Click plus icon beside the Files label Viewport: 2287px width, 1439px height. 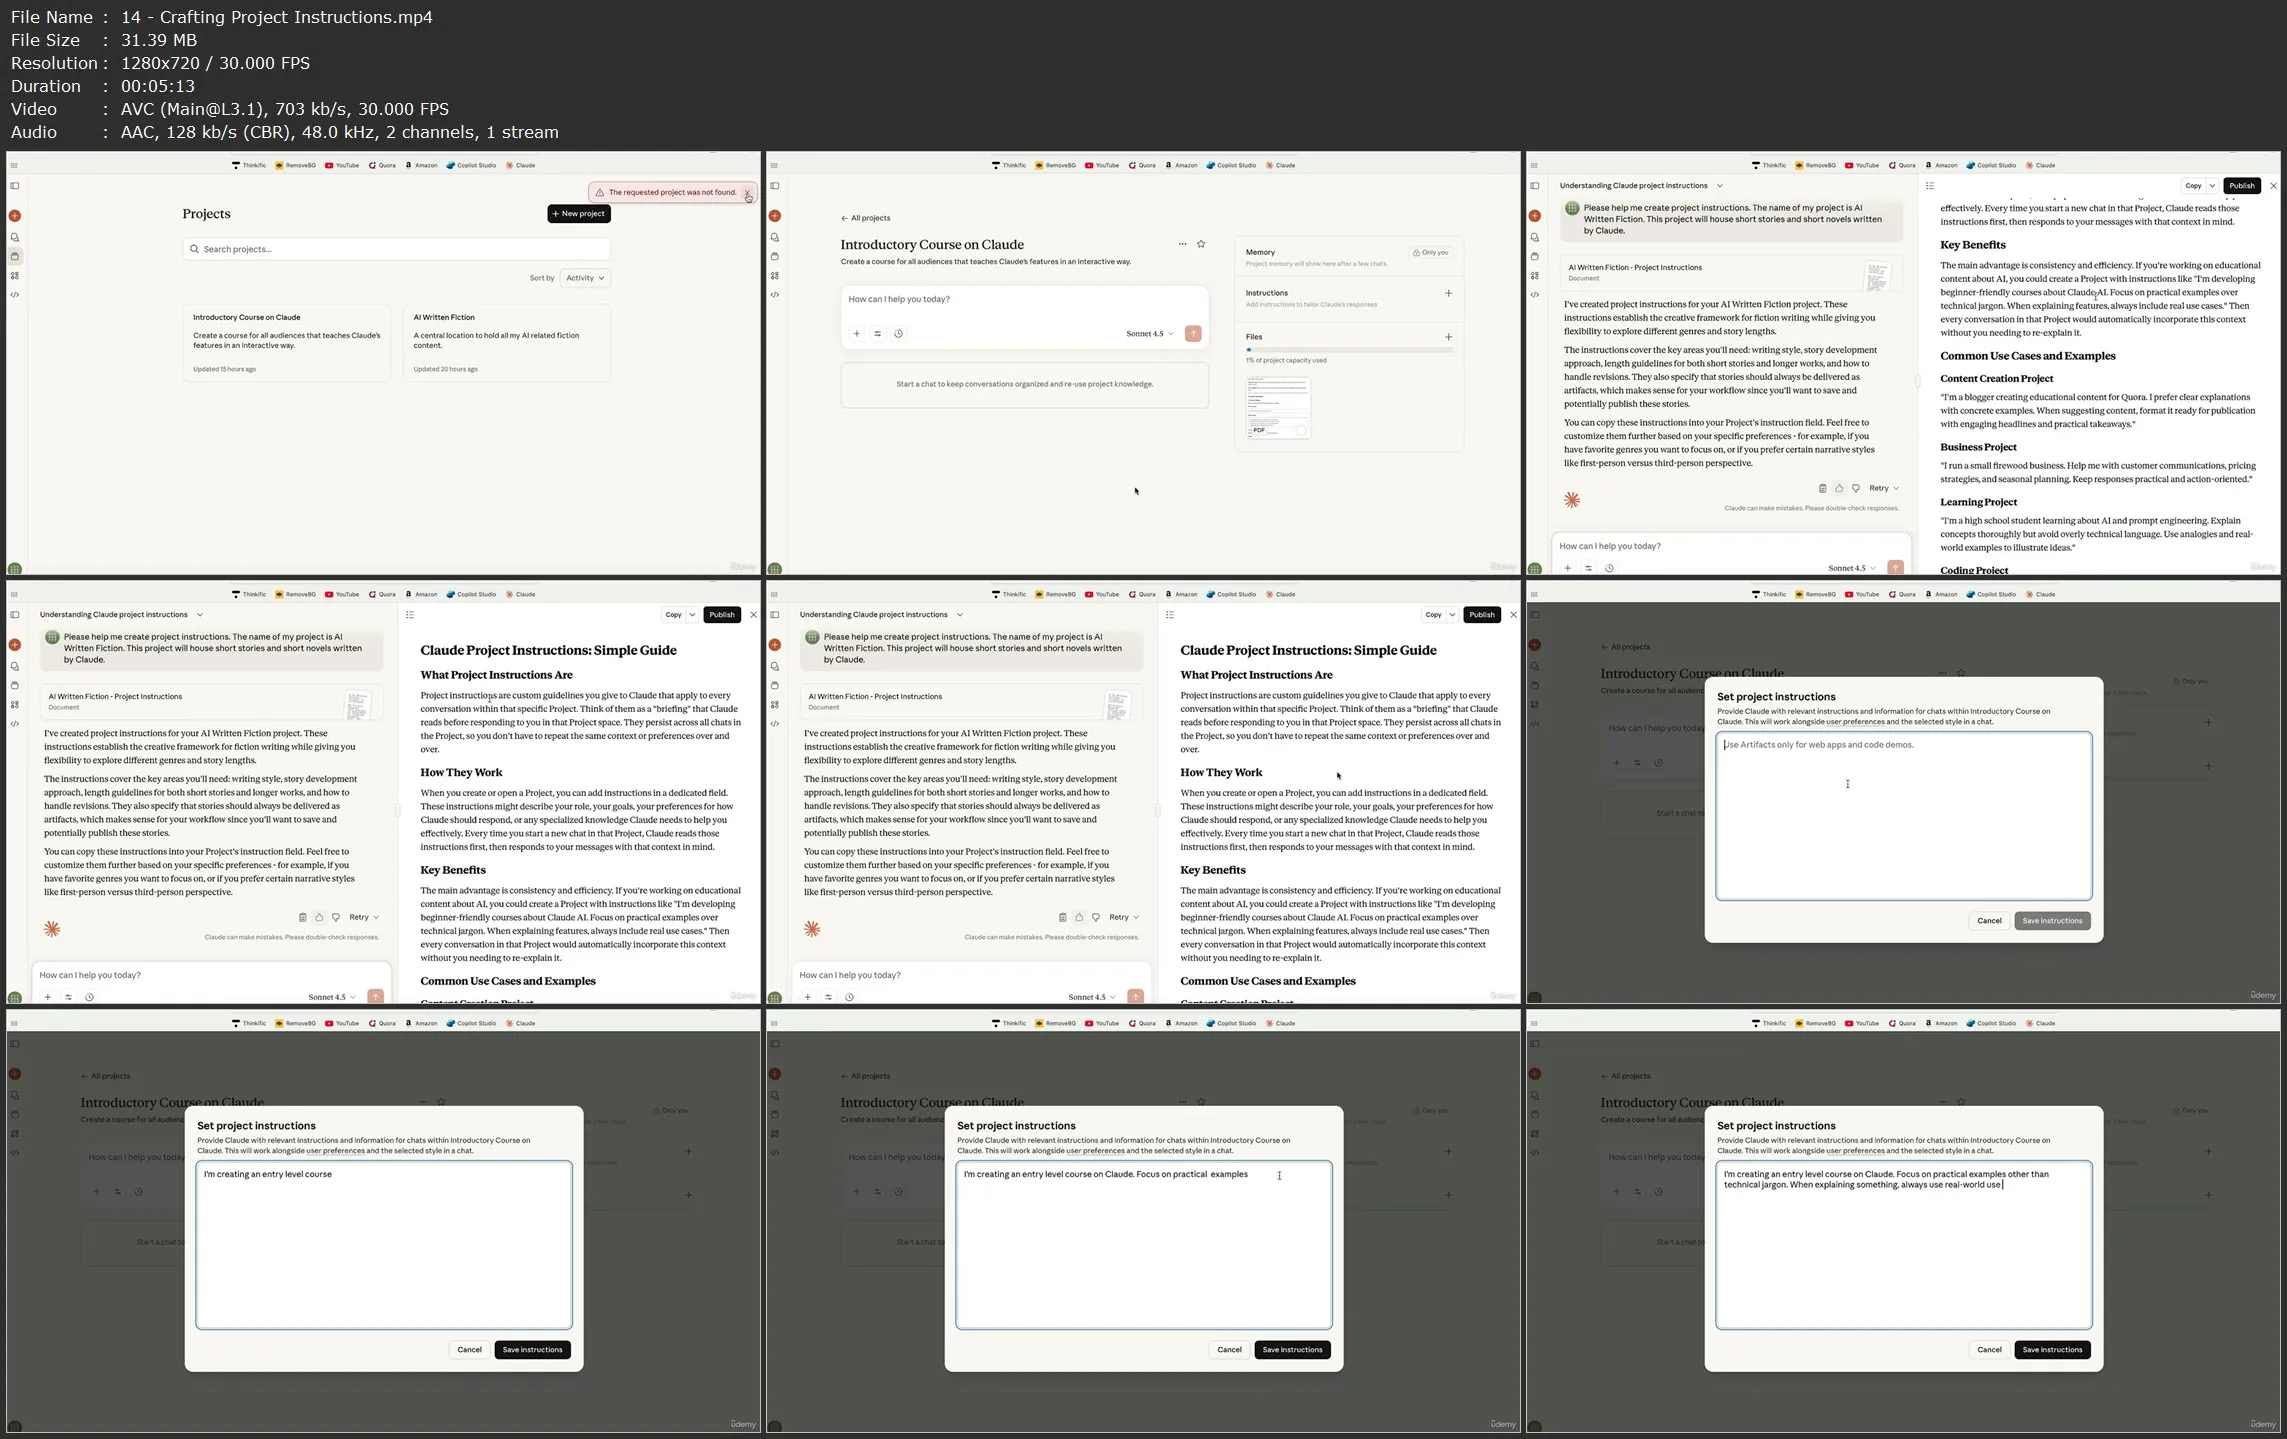click(x=1448, y=337)
